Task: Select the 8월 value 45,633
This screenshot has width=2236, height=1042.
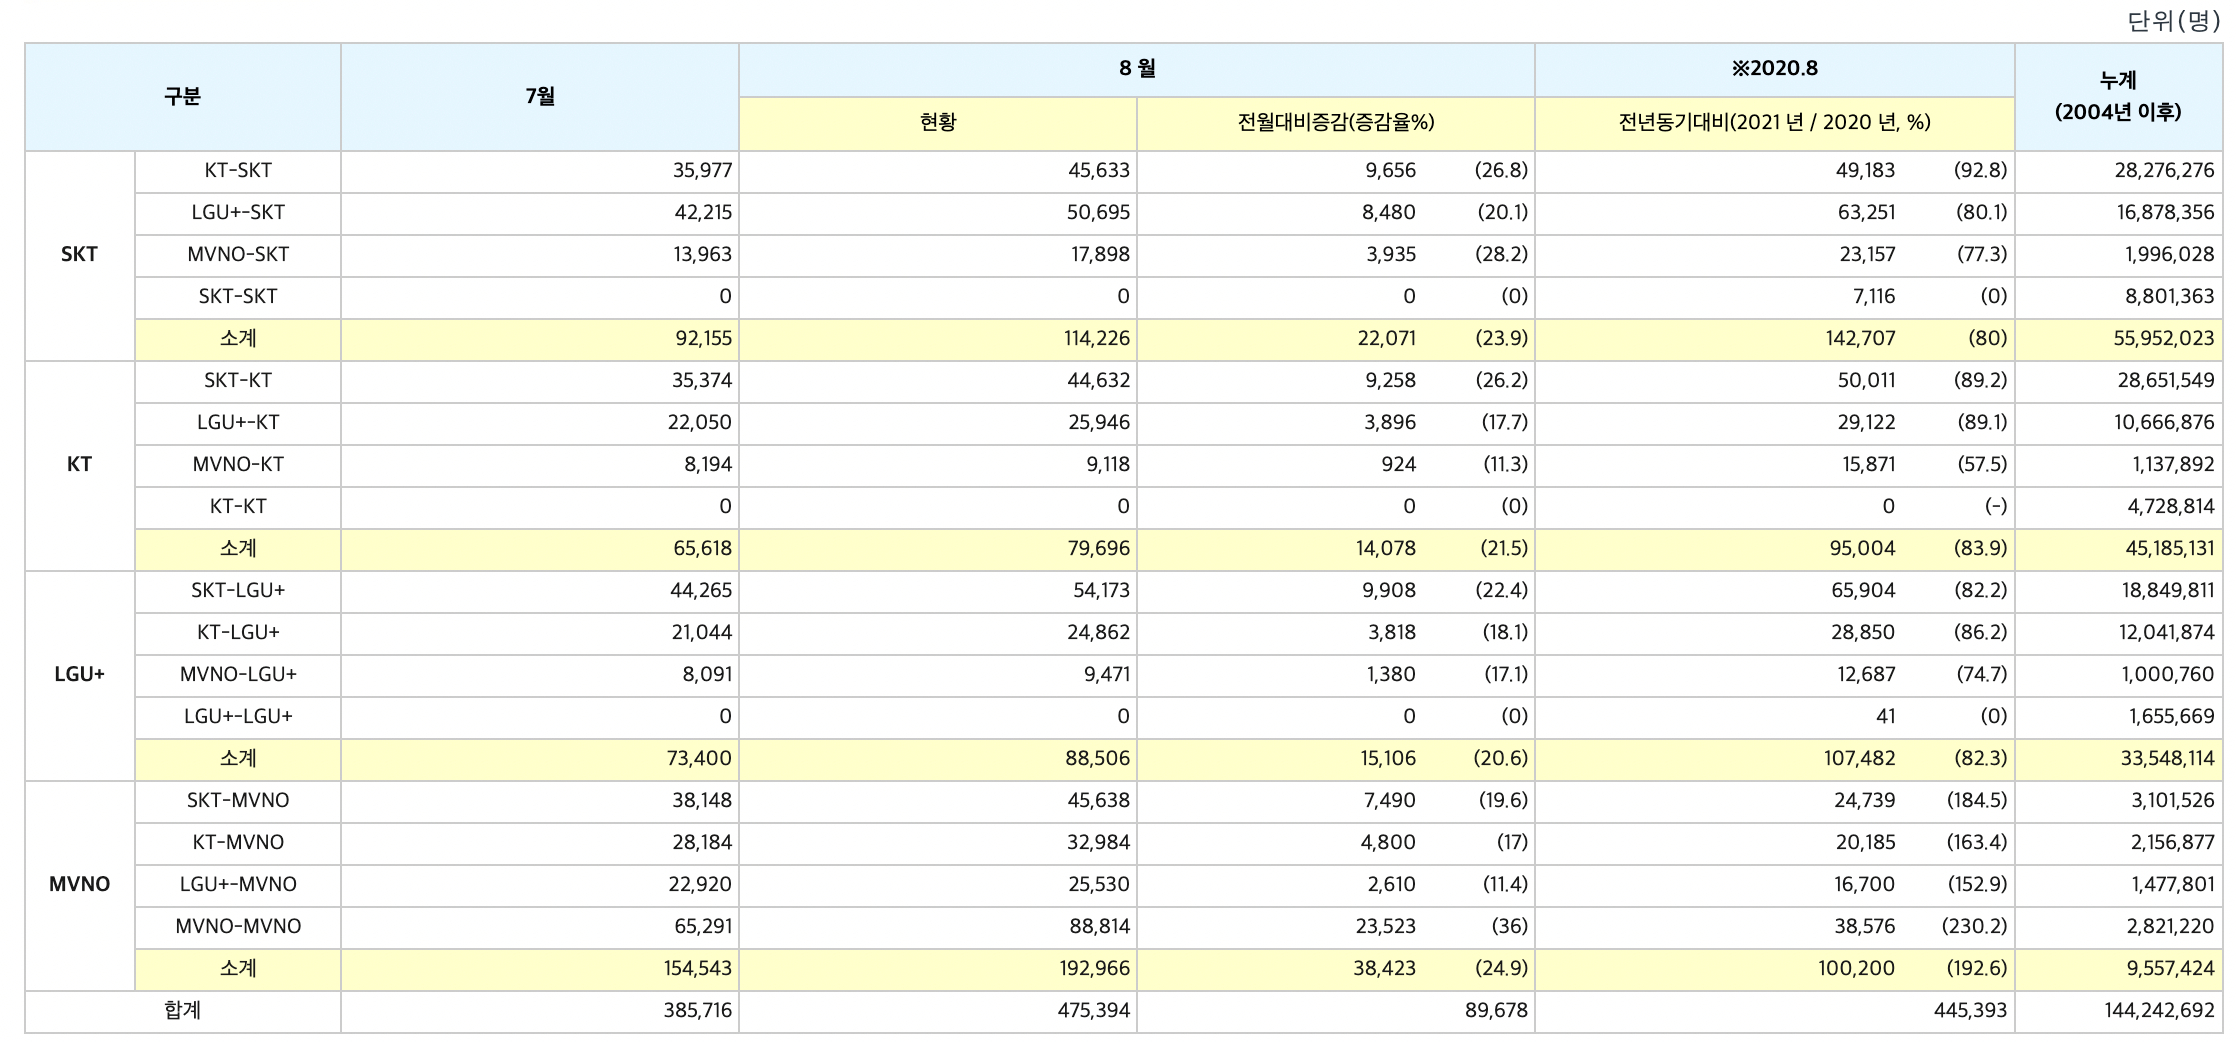Action: pos(1099,171)
